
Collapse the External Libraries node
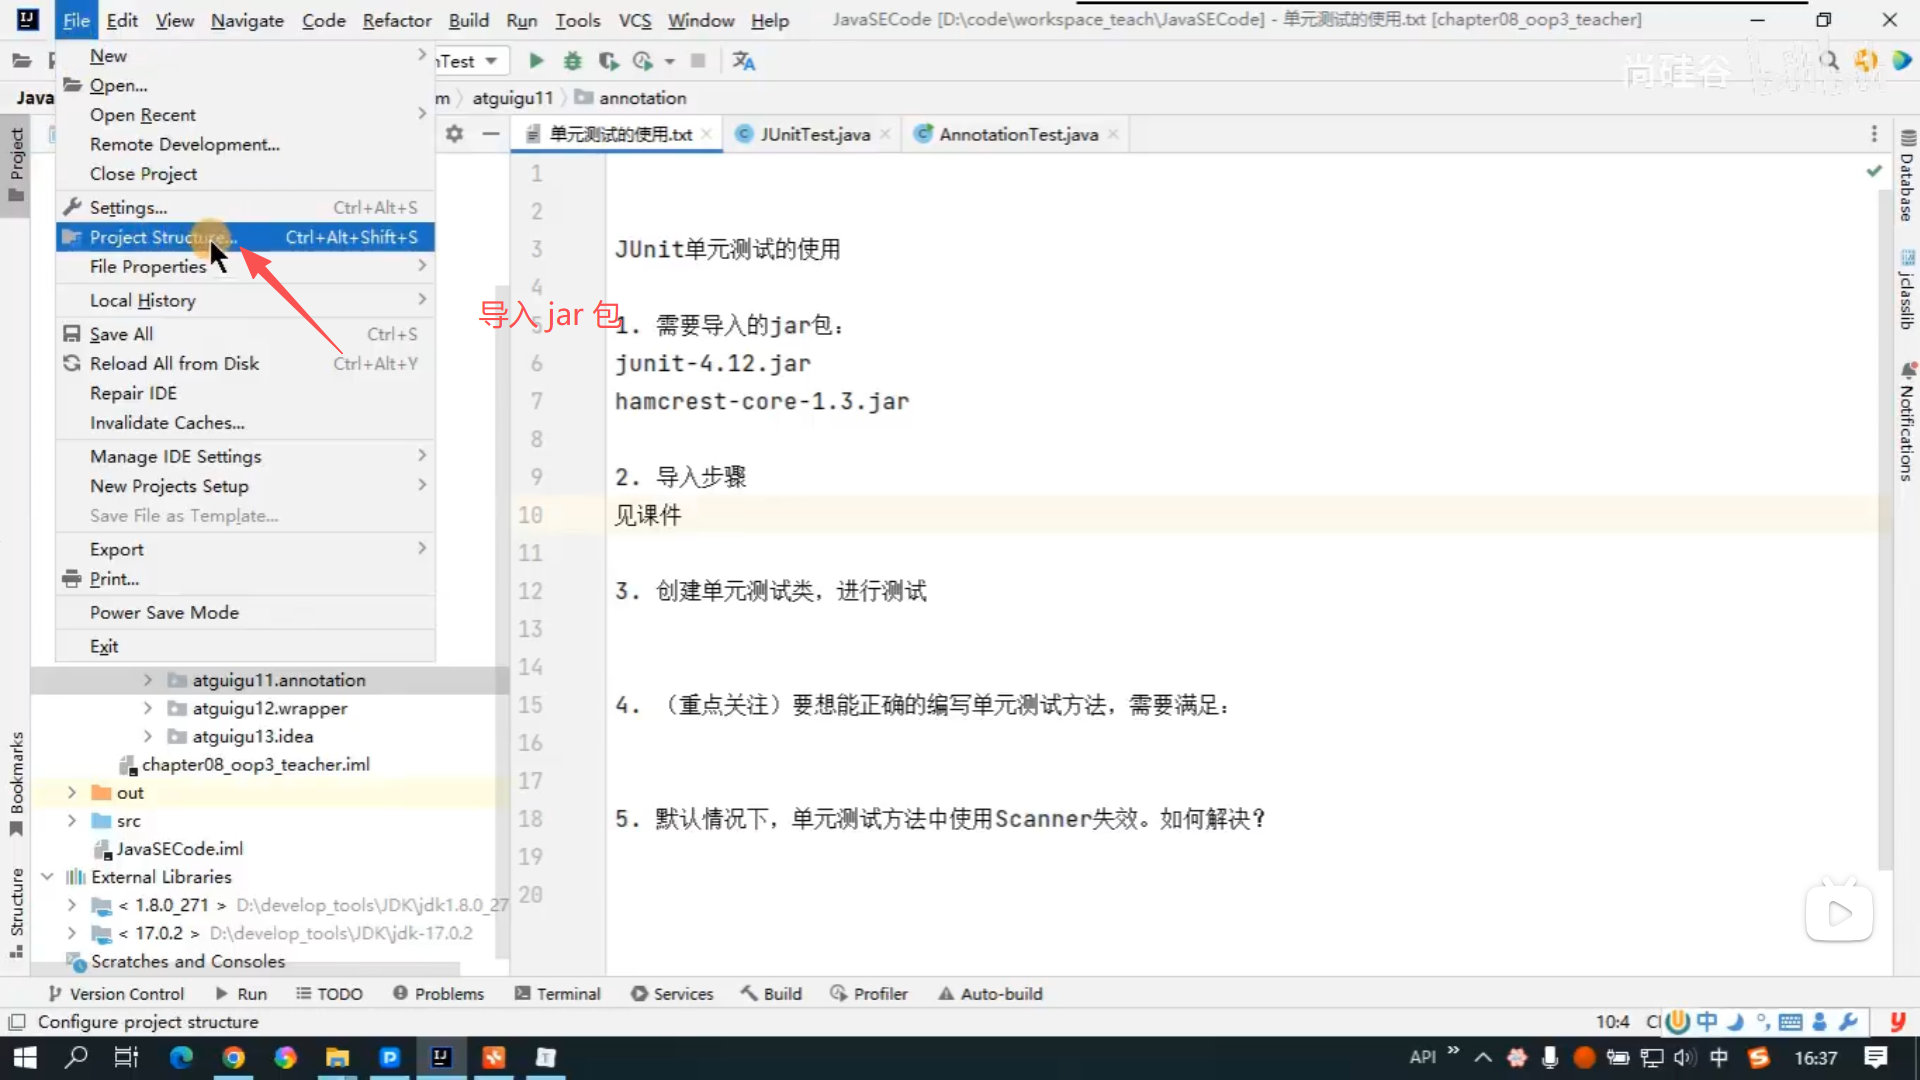click(47, 876)
